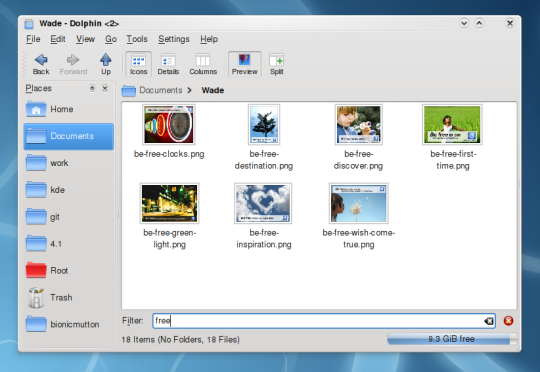Close the Places panel
Screen dimensions: 540x372
click(x=105, y=88)
